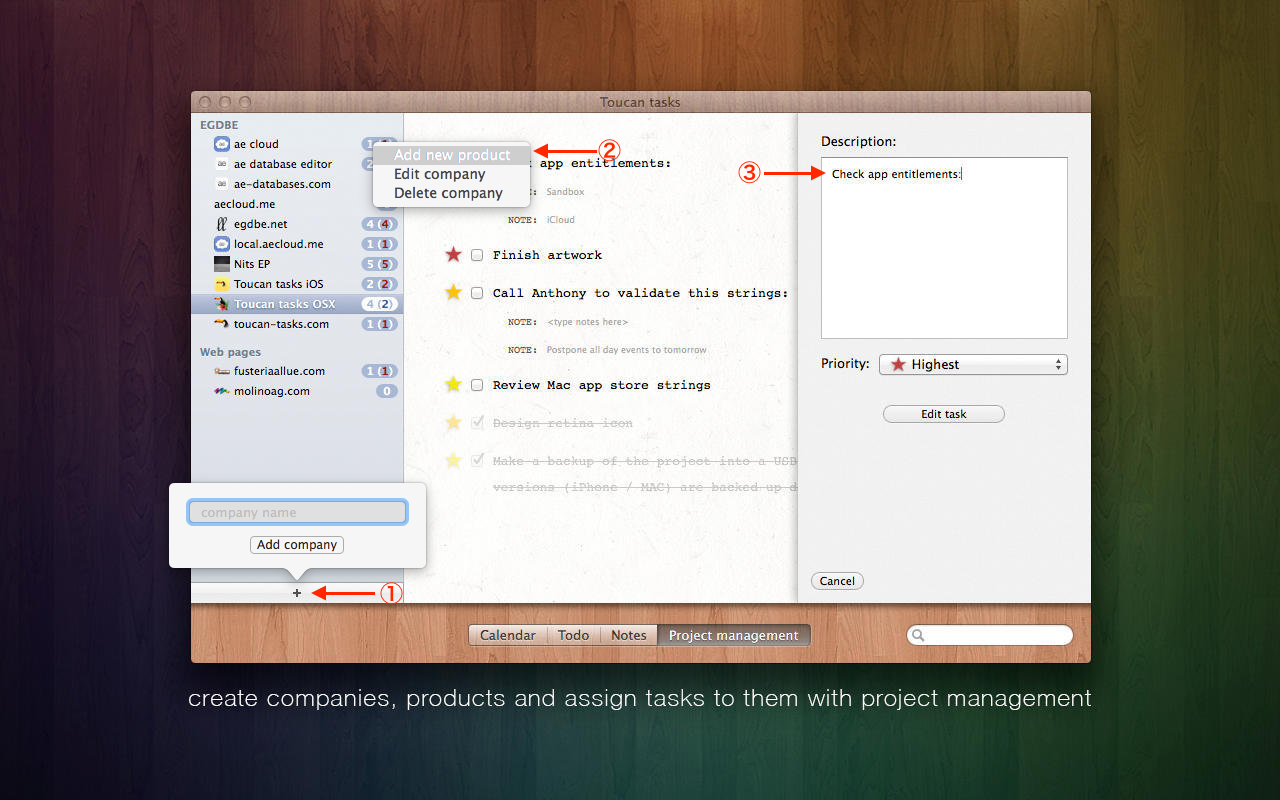This screenshot has height=800, width=1280.
Task: Choose Add new product from the context menu
Action: tap(452, 155)
